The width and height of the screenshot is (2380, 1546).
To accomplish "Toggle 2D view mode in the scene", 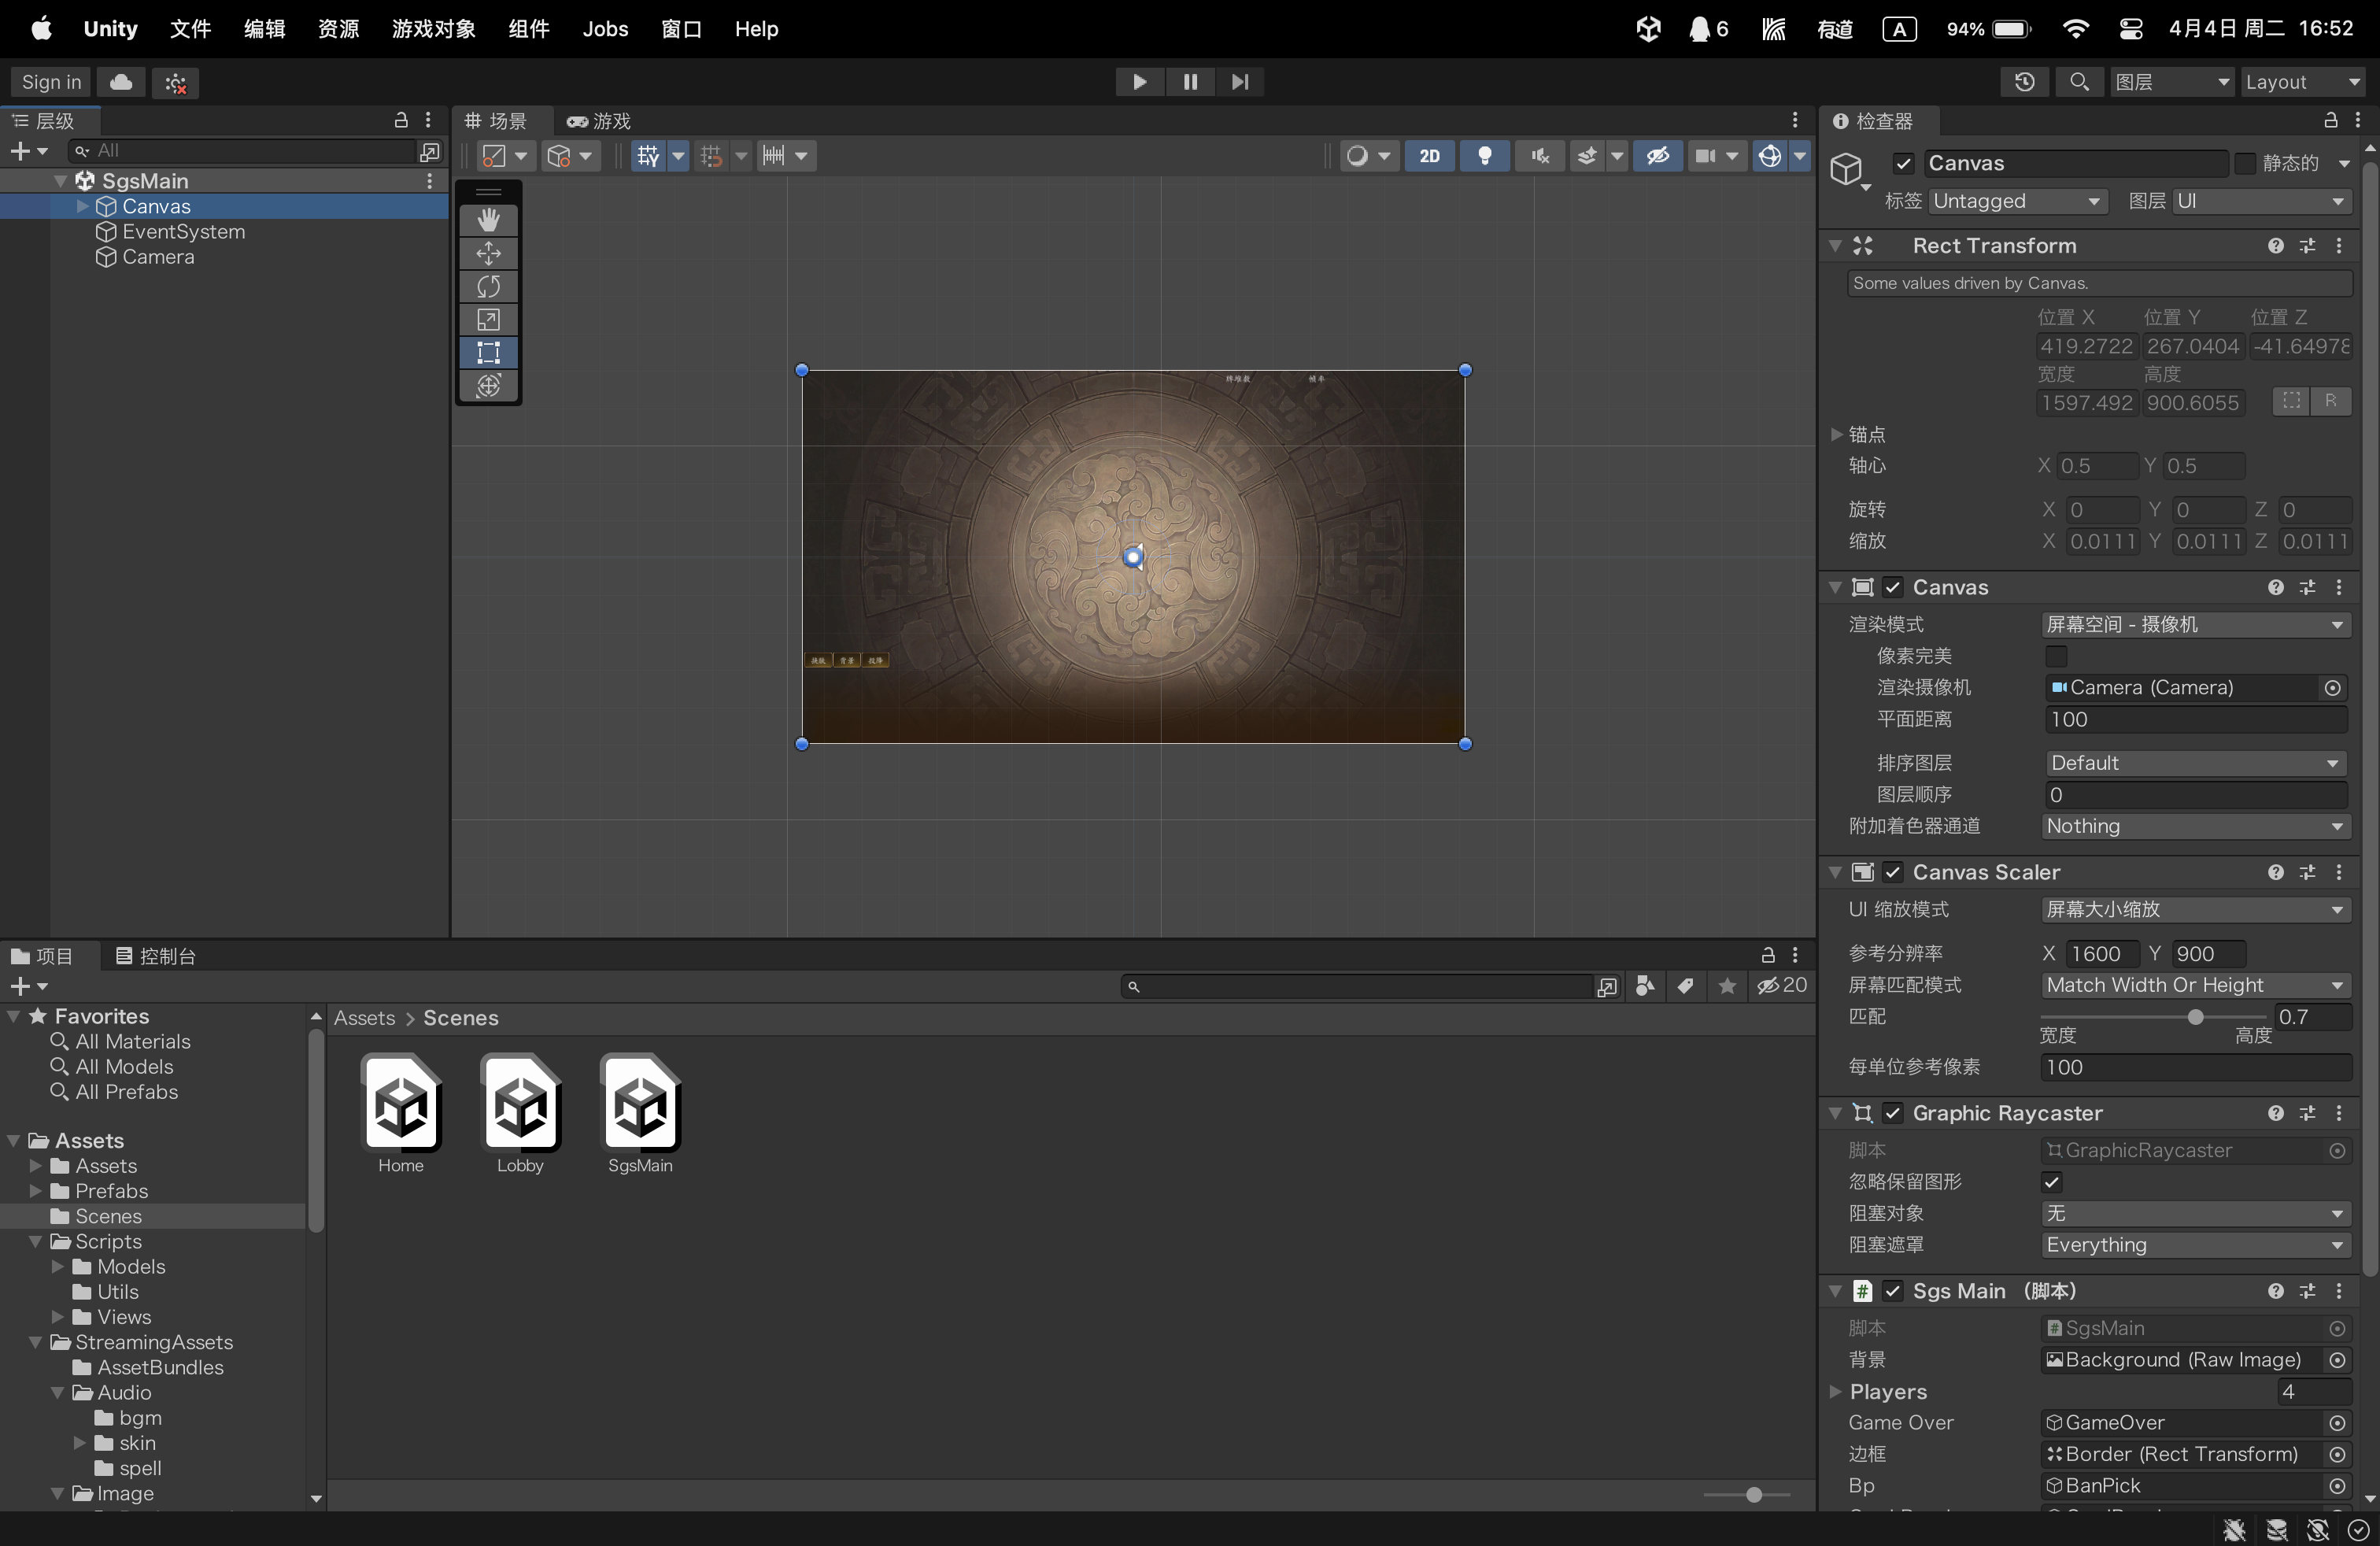I will [1429, 156].
